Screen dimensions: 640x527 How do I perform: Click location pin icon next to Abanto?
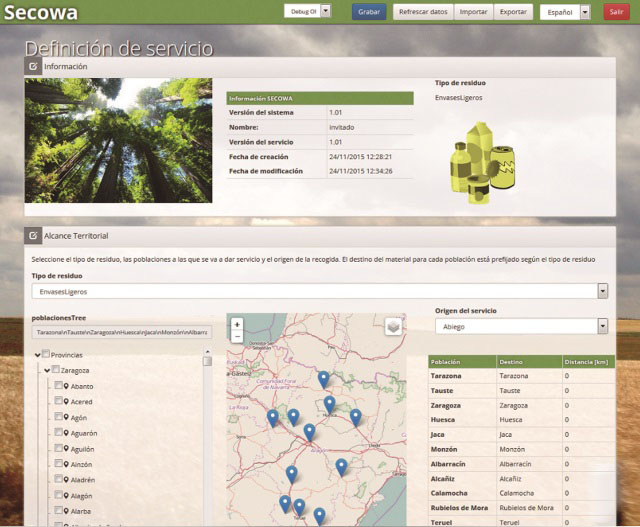(x=66, y=386)
